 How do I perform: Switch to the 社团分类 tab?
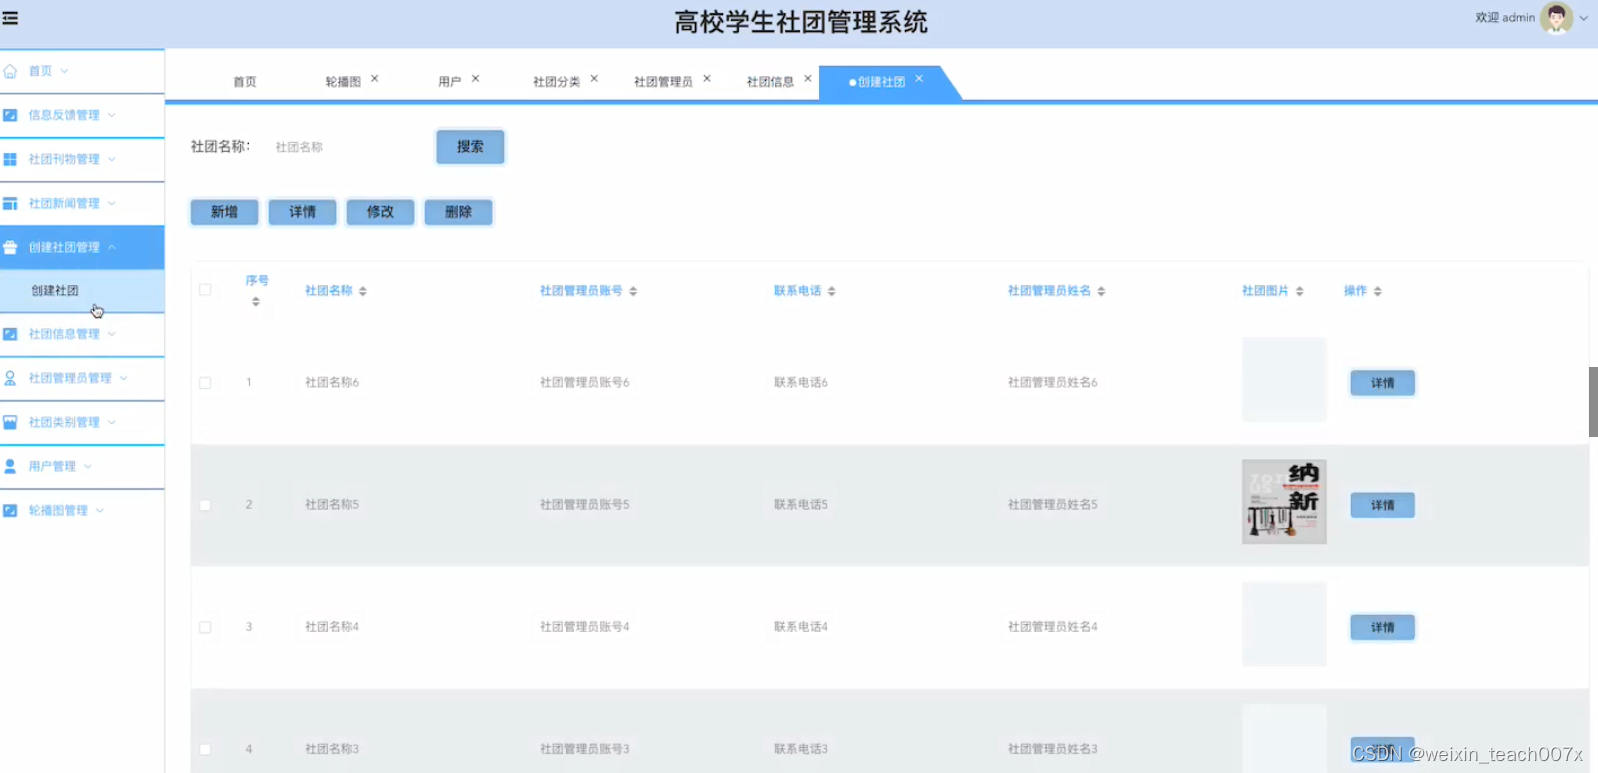(557, 82)
